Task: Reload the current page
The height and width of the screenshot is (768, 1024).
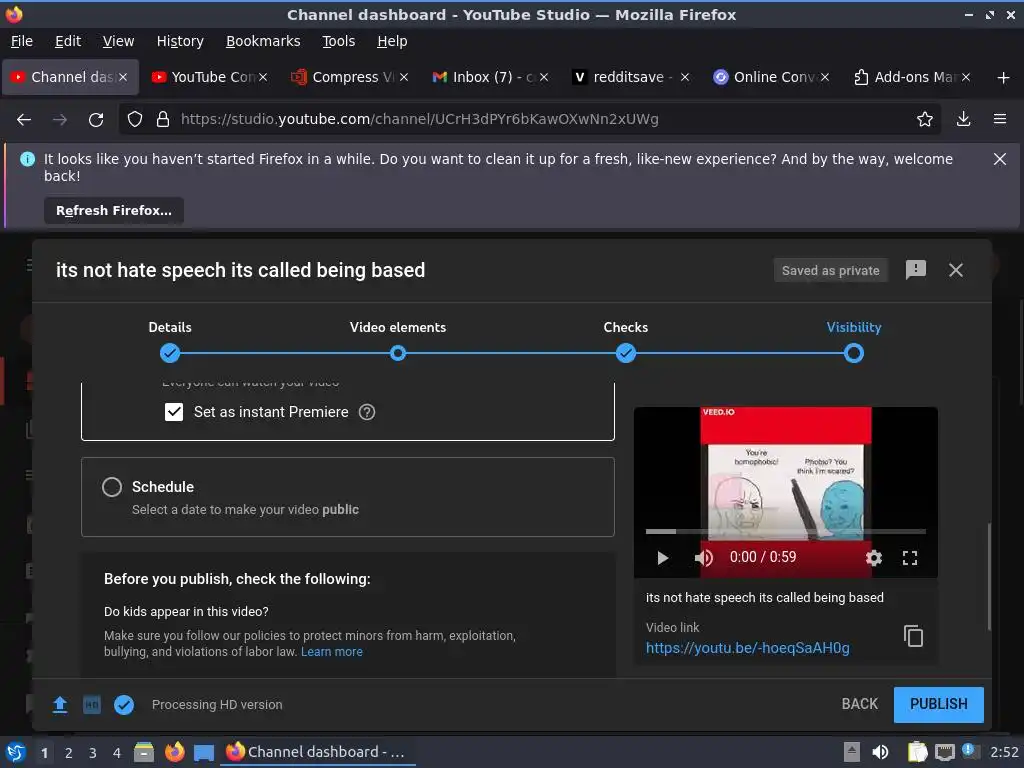Action: click(x=96, y=120)
